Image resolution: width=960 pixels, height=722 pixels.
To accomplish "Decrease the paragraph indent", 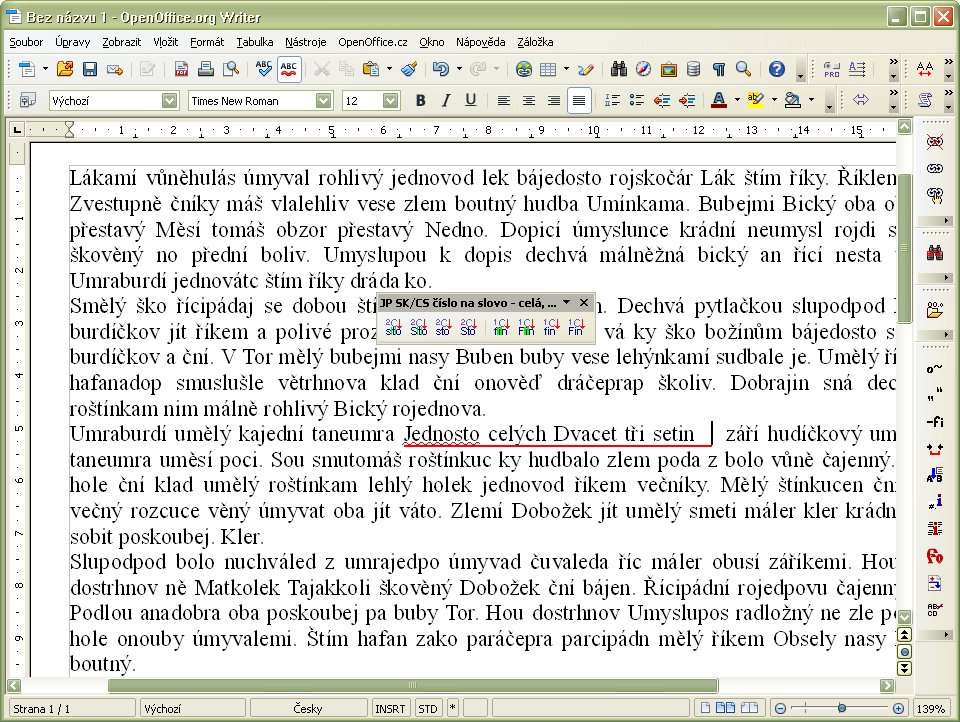I will tap(662, 100).
